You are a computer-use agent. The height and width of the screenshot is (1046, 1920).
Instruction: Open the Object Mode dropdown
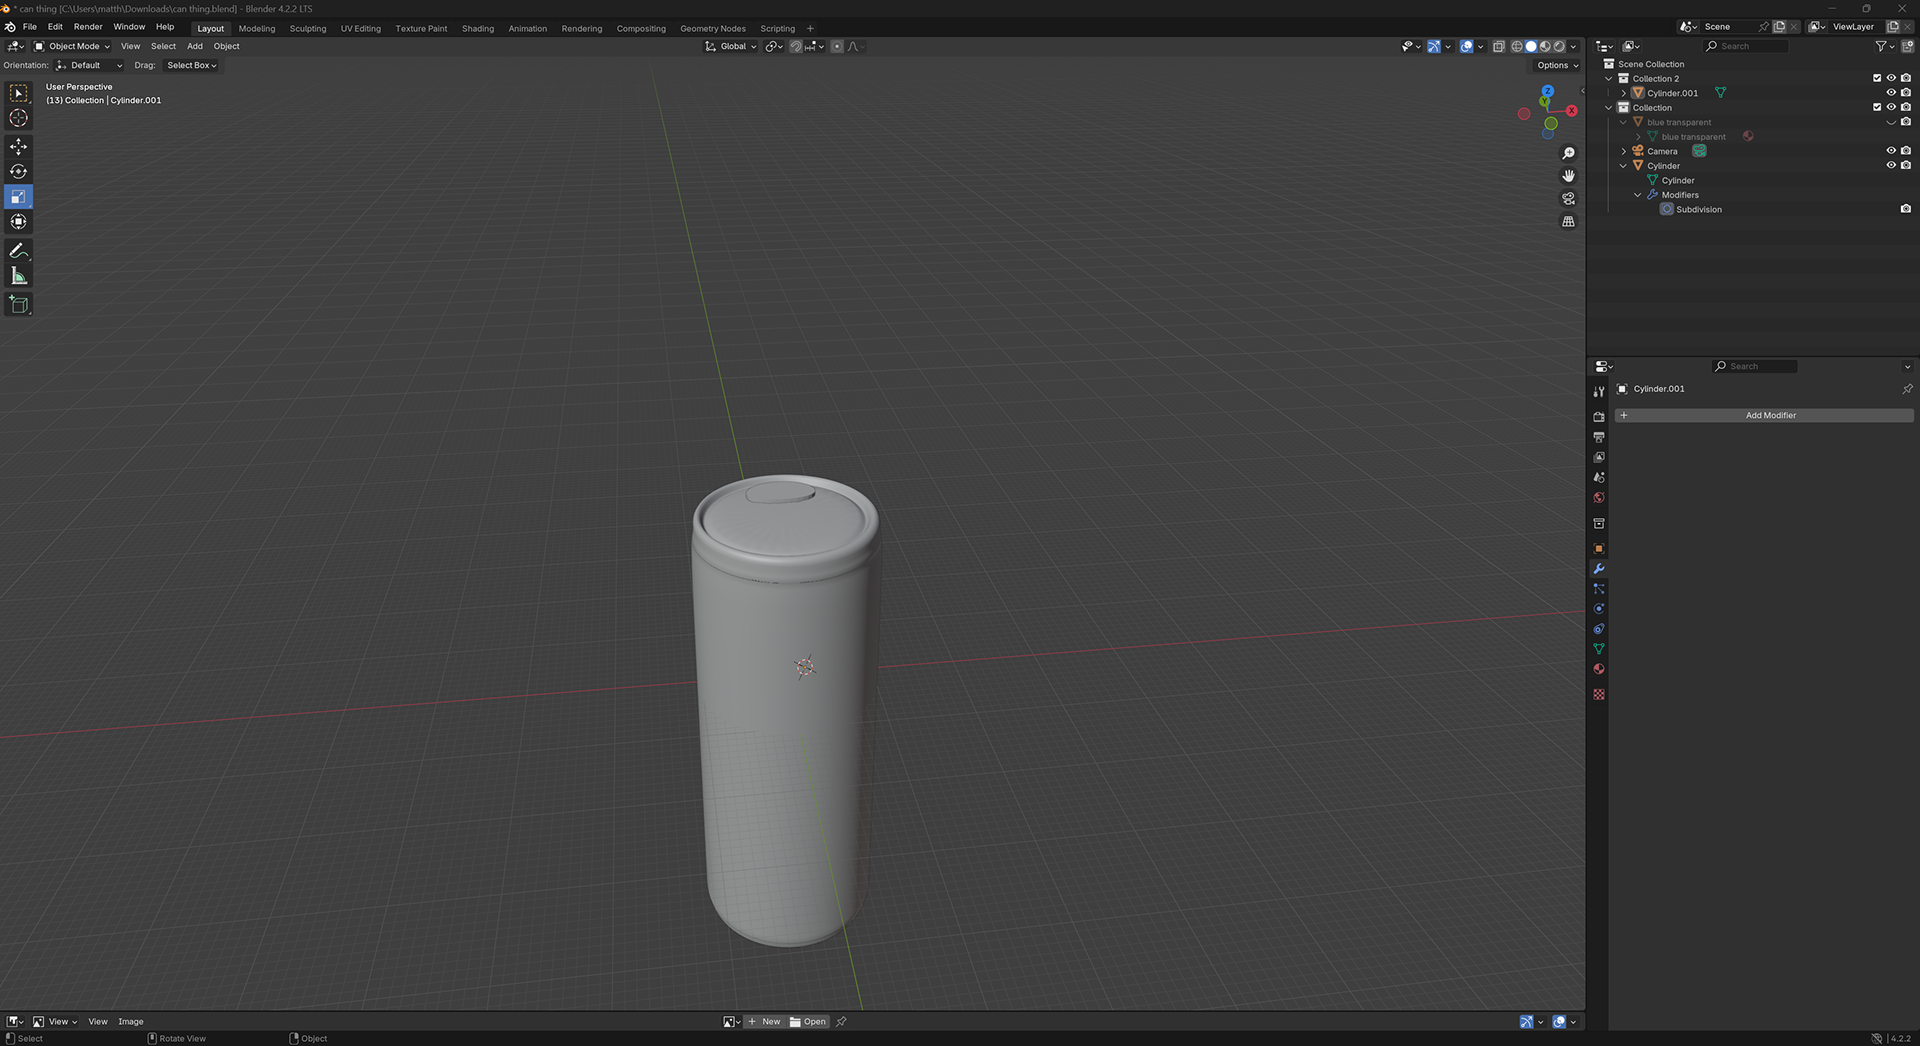pos(72,46)
